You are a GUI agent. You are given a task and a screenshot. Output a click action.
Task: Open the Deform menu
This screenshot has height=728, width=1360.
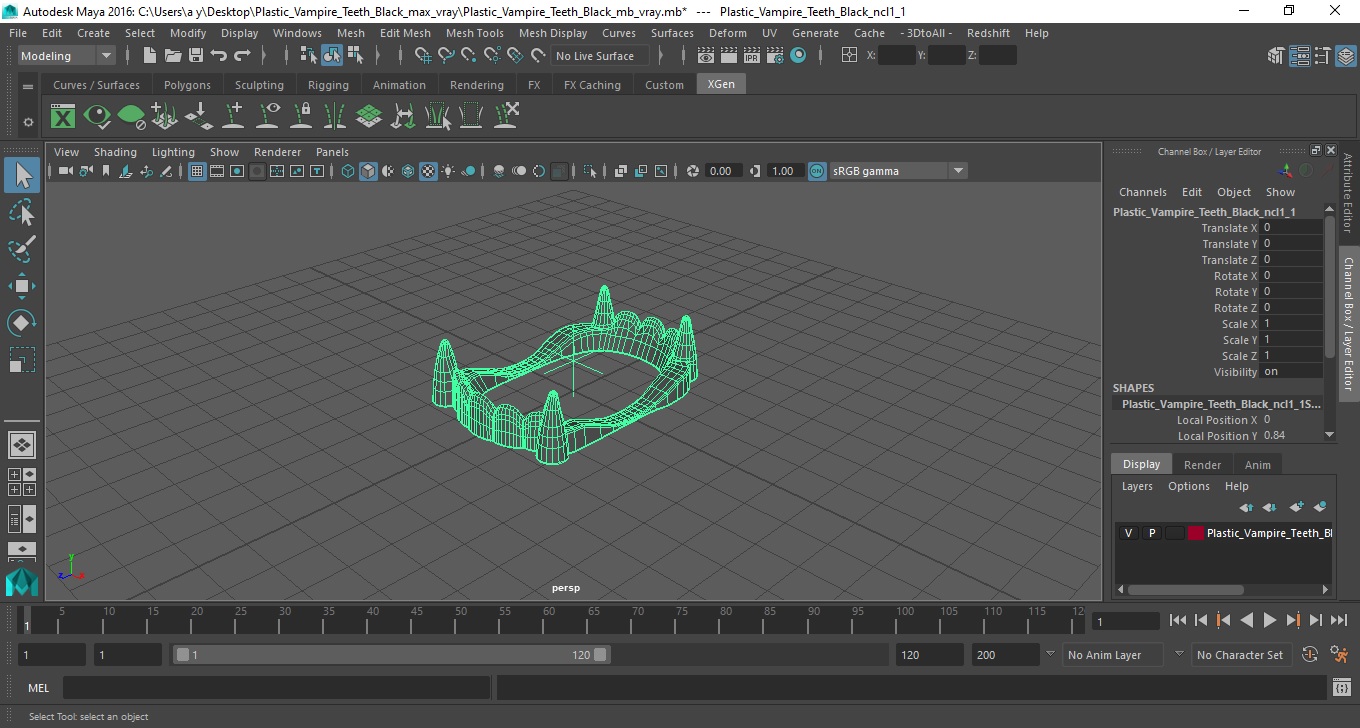tap(728, 33)
